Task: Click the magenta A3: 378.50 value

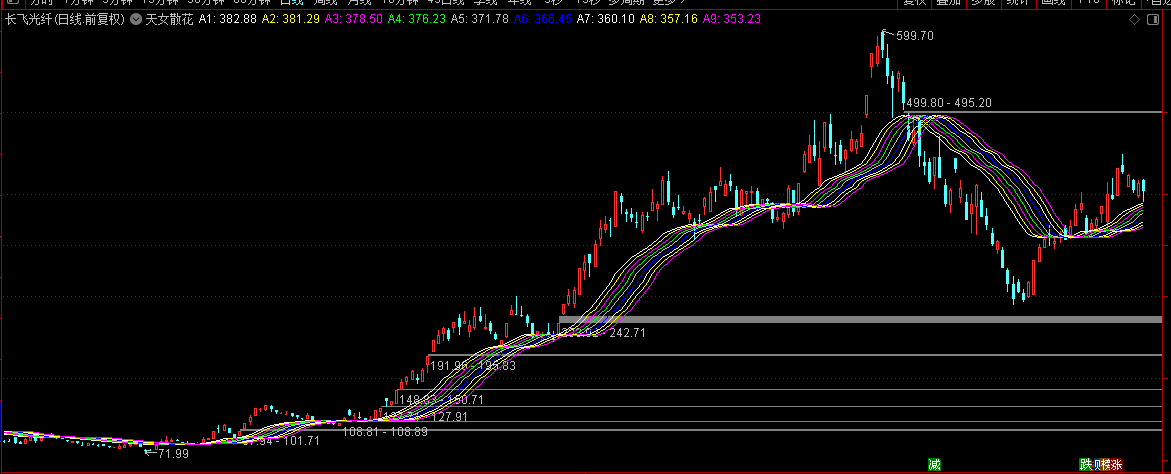Action: click(352, 19)
